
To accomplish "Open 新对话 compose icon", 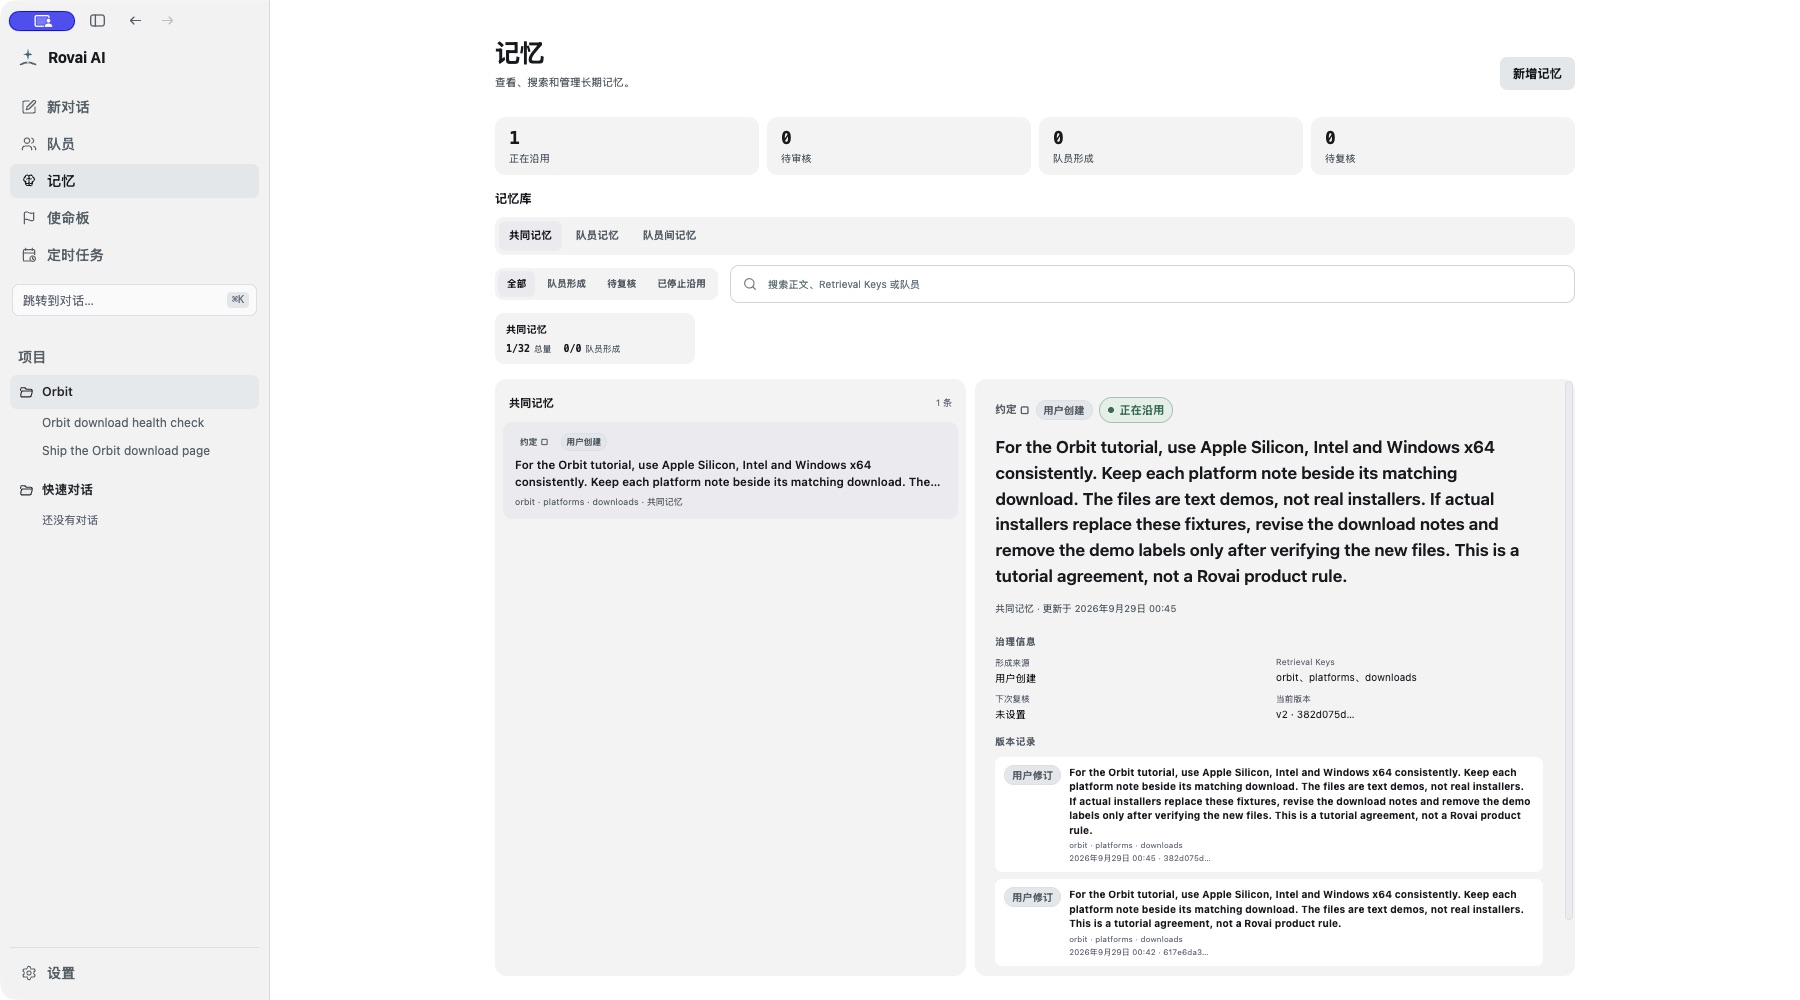I will tap(29, 107).
